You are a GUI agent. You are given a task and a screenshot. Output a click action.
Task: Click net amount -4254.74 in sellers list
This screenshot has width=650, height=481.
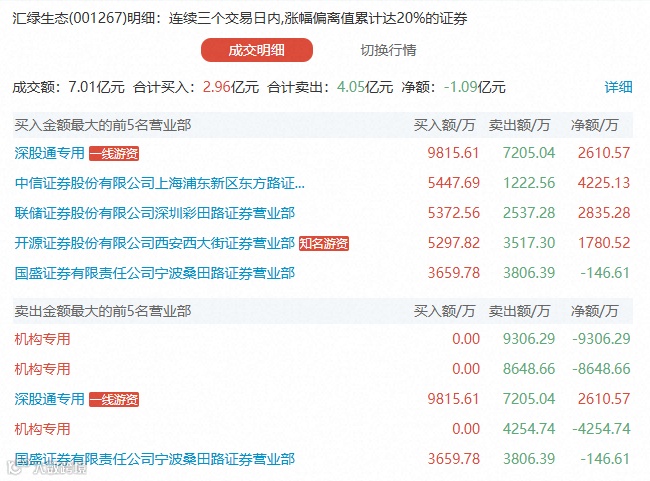[x=601, y=429]
